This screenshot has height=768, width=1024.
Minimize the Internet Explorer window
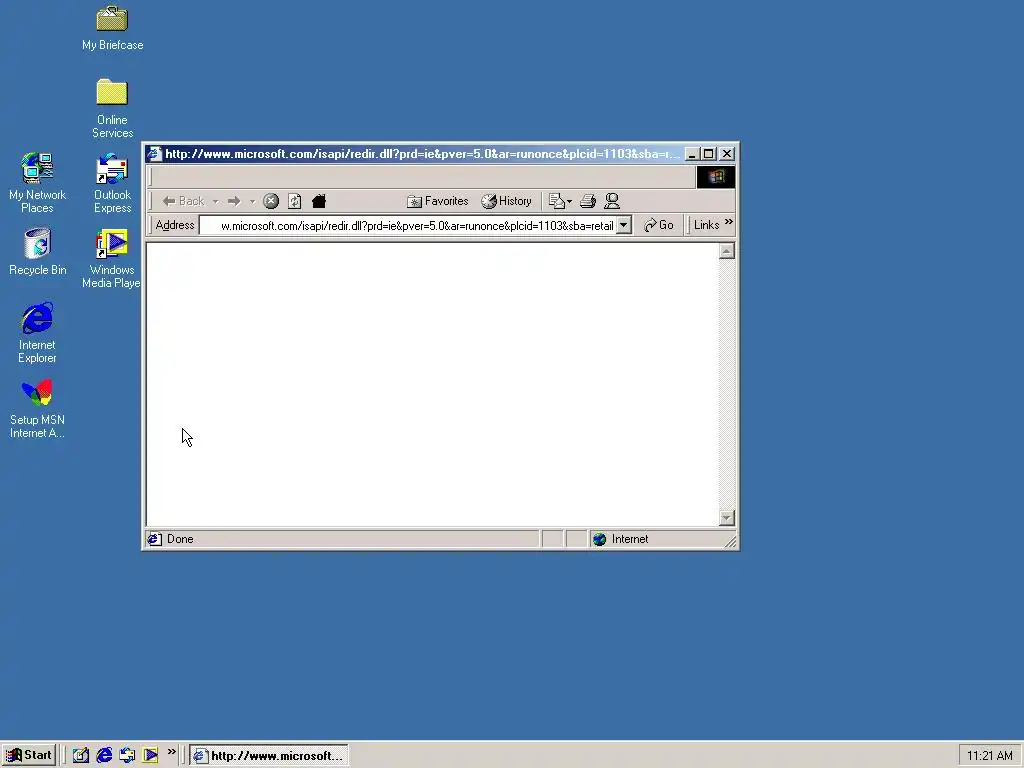[x=692, y=154]
